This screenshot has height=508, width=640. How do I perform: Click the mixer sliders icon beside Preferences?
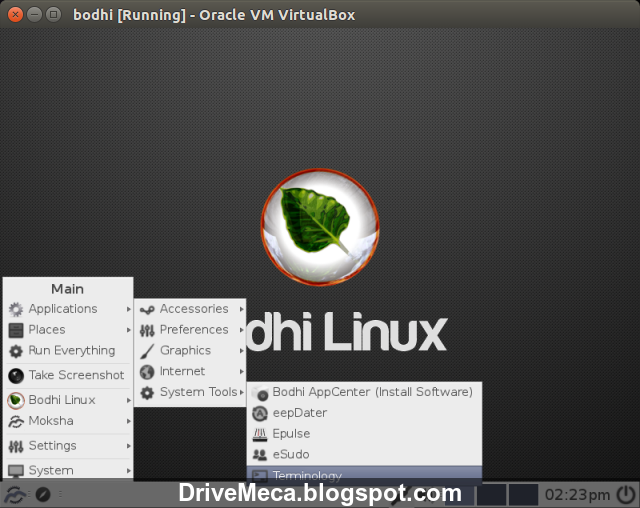[x=147, y=330]
